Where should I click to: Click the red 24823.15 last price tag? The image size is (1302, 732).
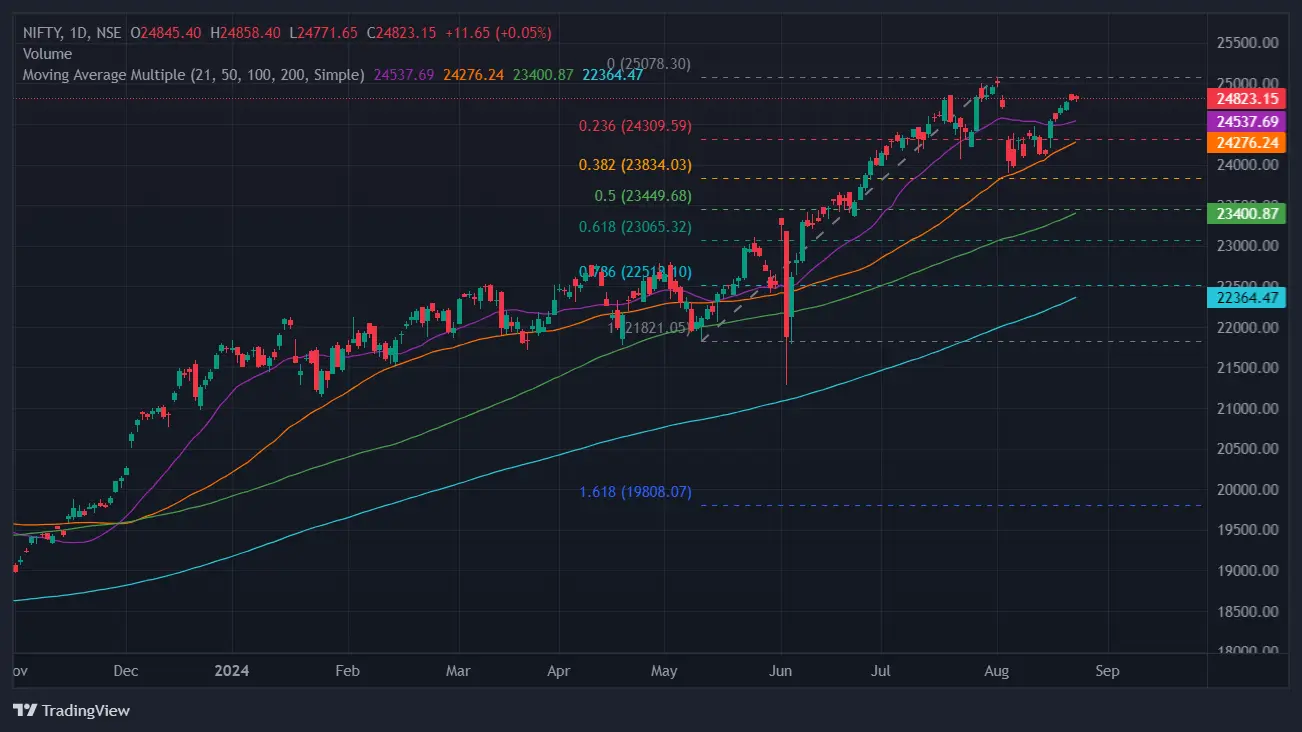1246,99
